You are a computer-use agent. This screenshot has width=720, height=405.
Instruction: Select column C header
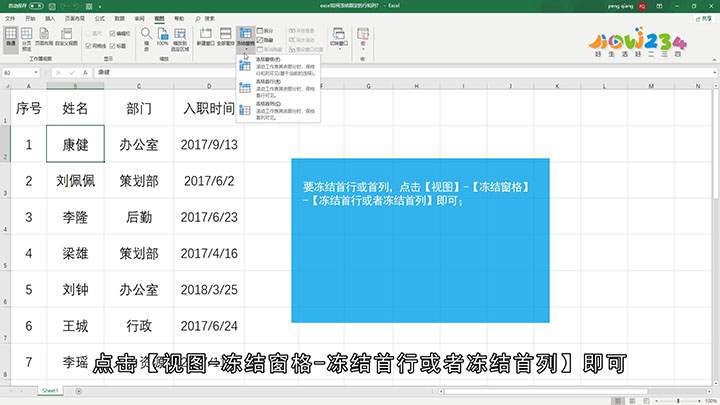(139, 86)
